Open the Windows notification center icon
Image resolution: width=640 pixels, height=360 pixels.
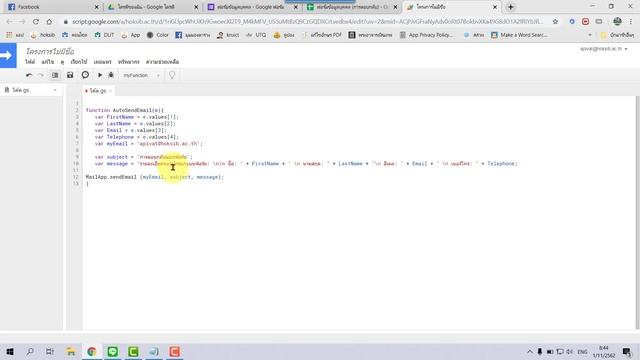tap(627, 351)
